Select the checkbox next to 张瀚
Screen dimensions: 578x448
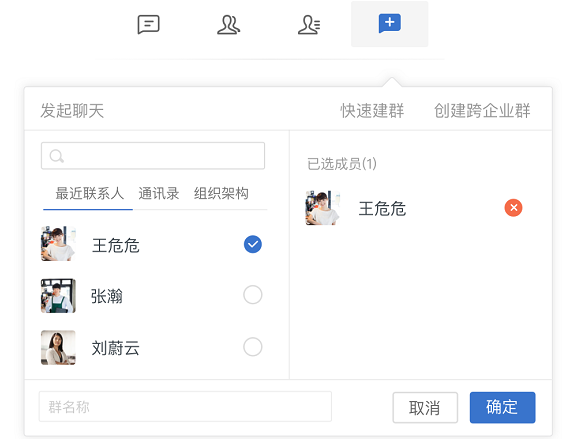tap(253, 295)
